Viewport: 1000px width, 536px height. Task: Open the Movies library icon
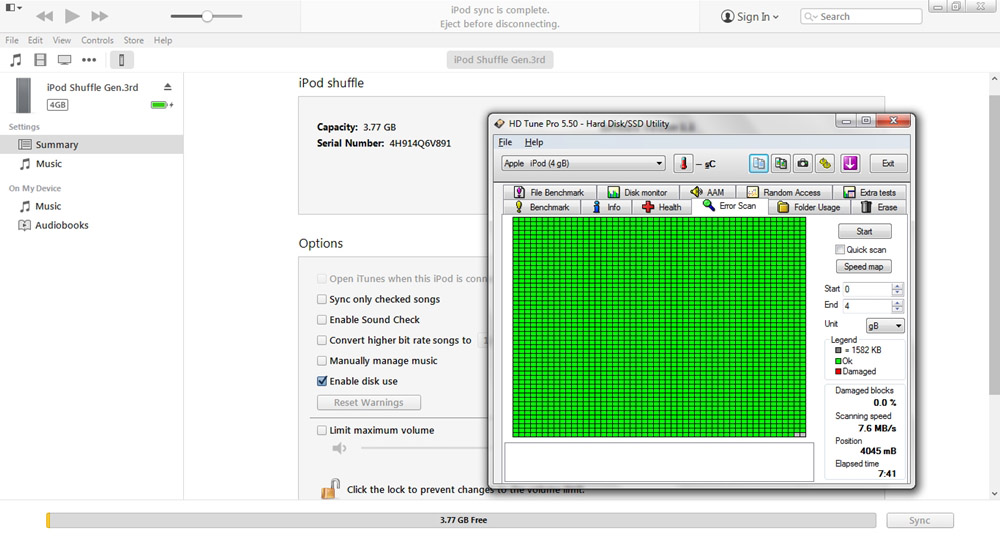coord(40,60)
